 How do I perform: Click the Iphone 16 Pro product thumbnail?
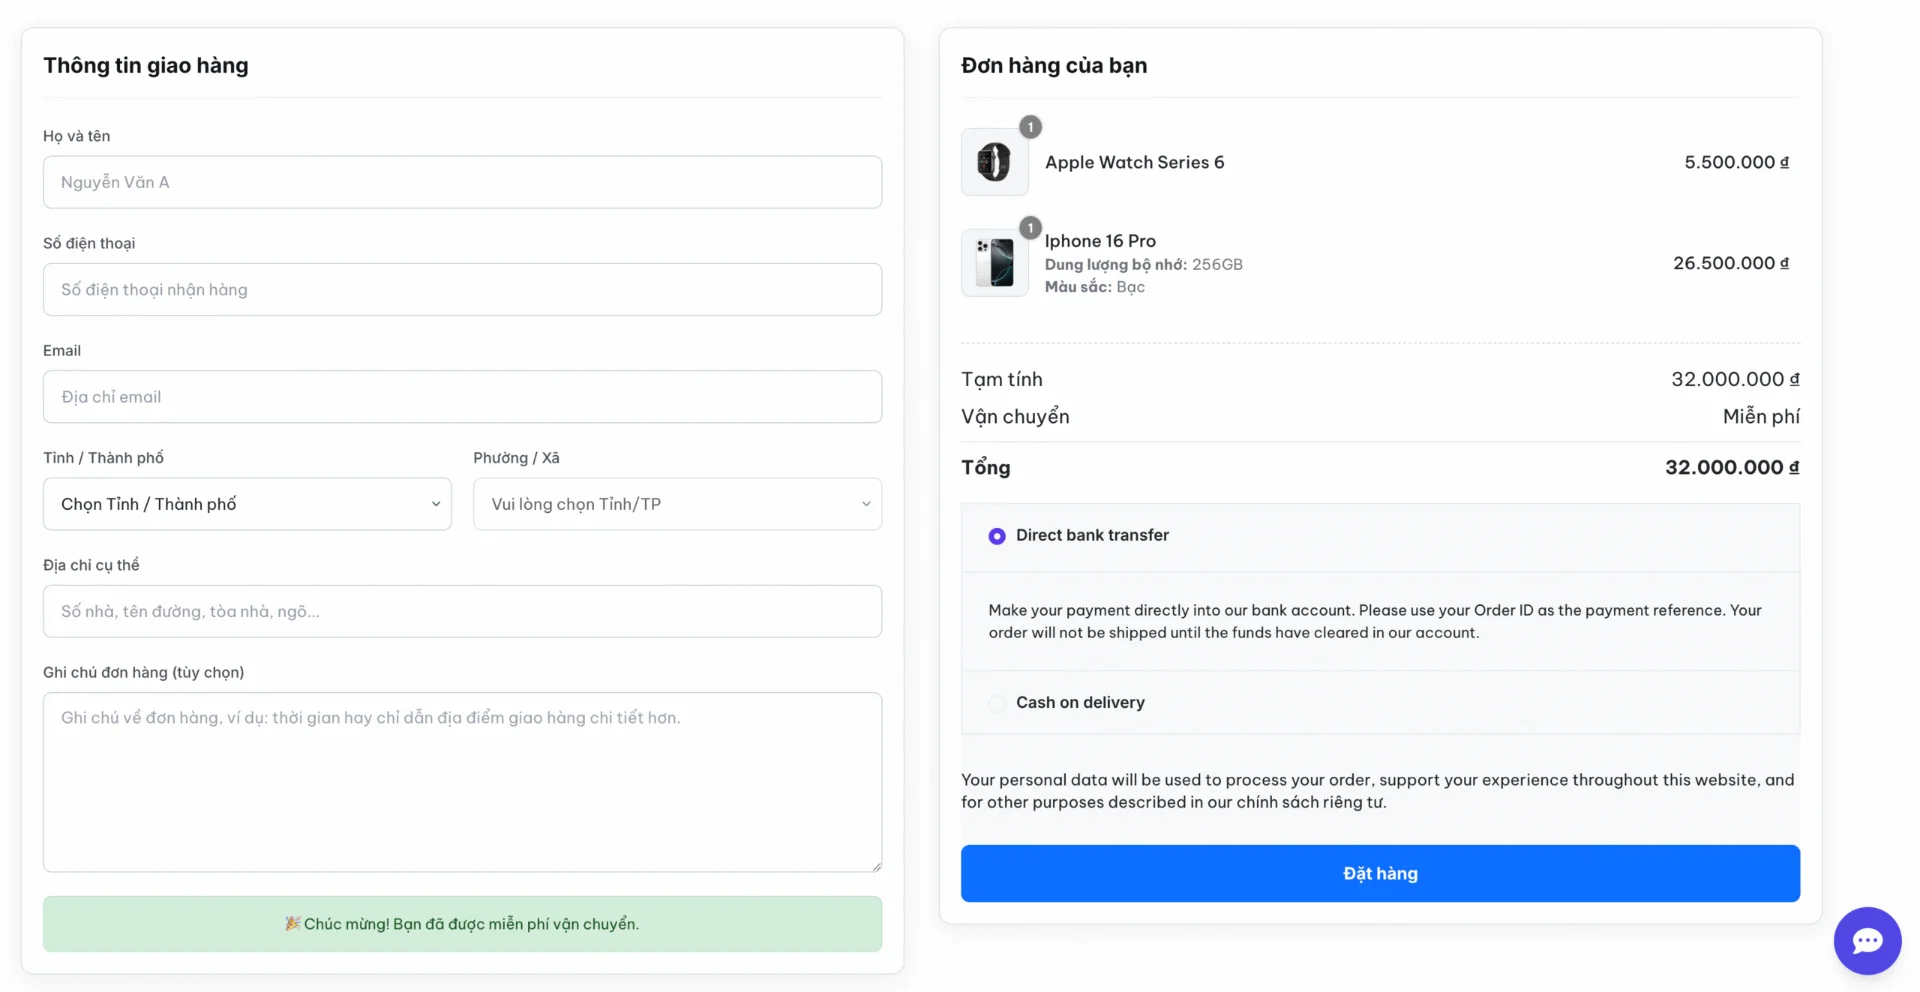coord(994,262)
